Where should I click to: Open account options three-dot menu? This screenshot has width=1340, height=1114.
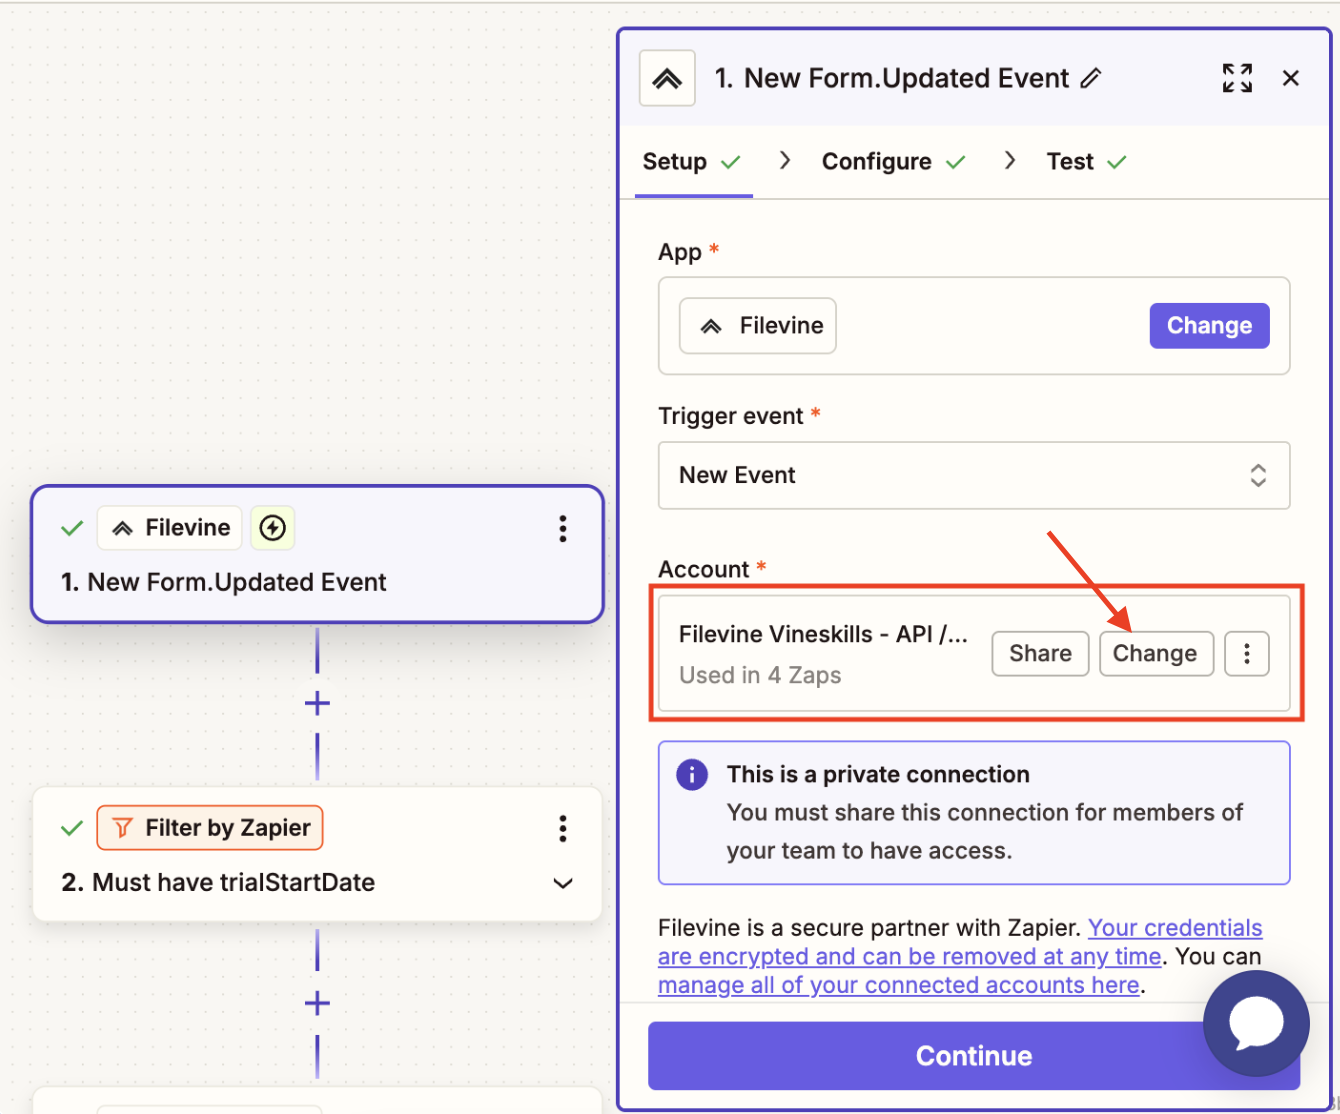[x=1247, y=654]
